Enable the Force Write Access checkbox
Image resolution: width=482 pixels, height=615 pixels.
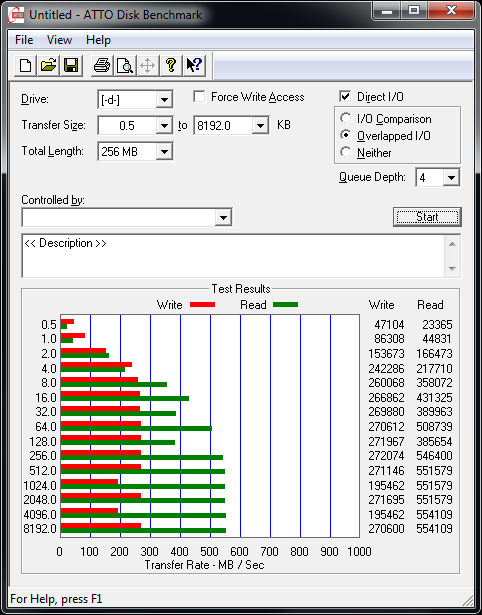click(x=199, y=97)
